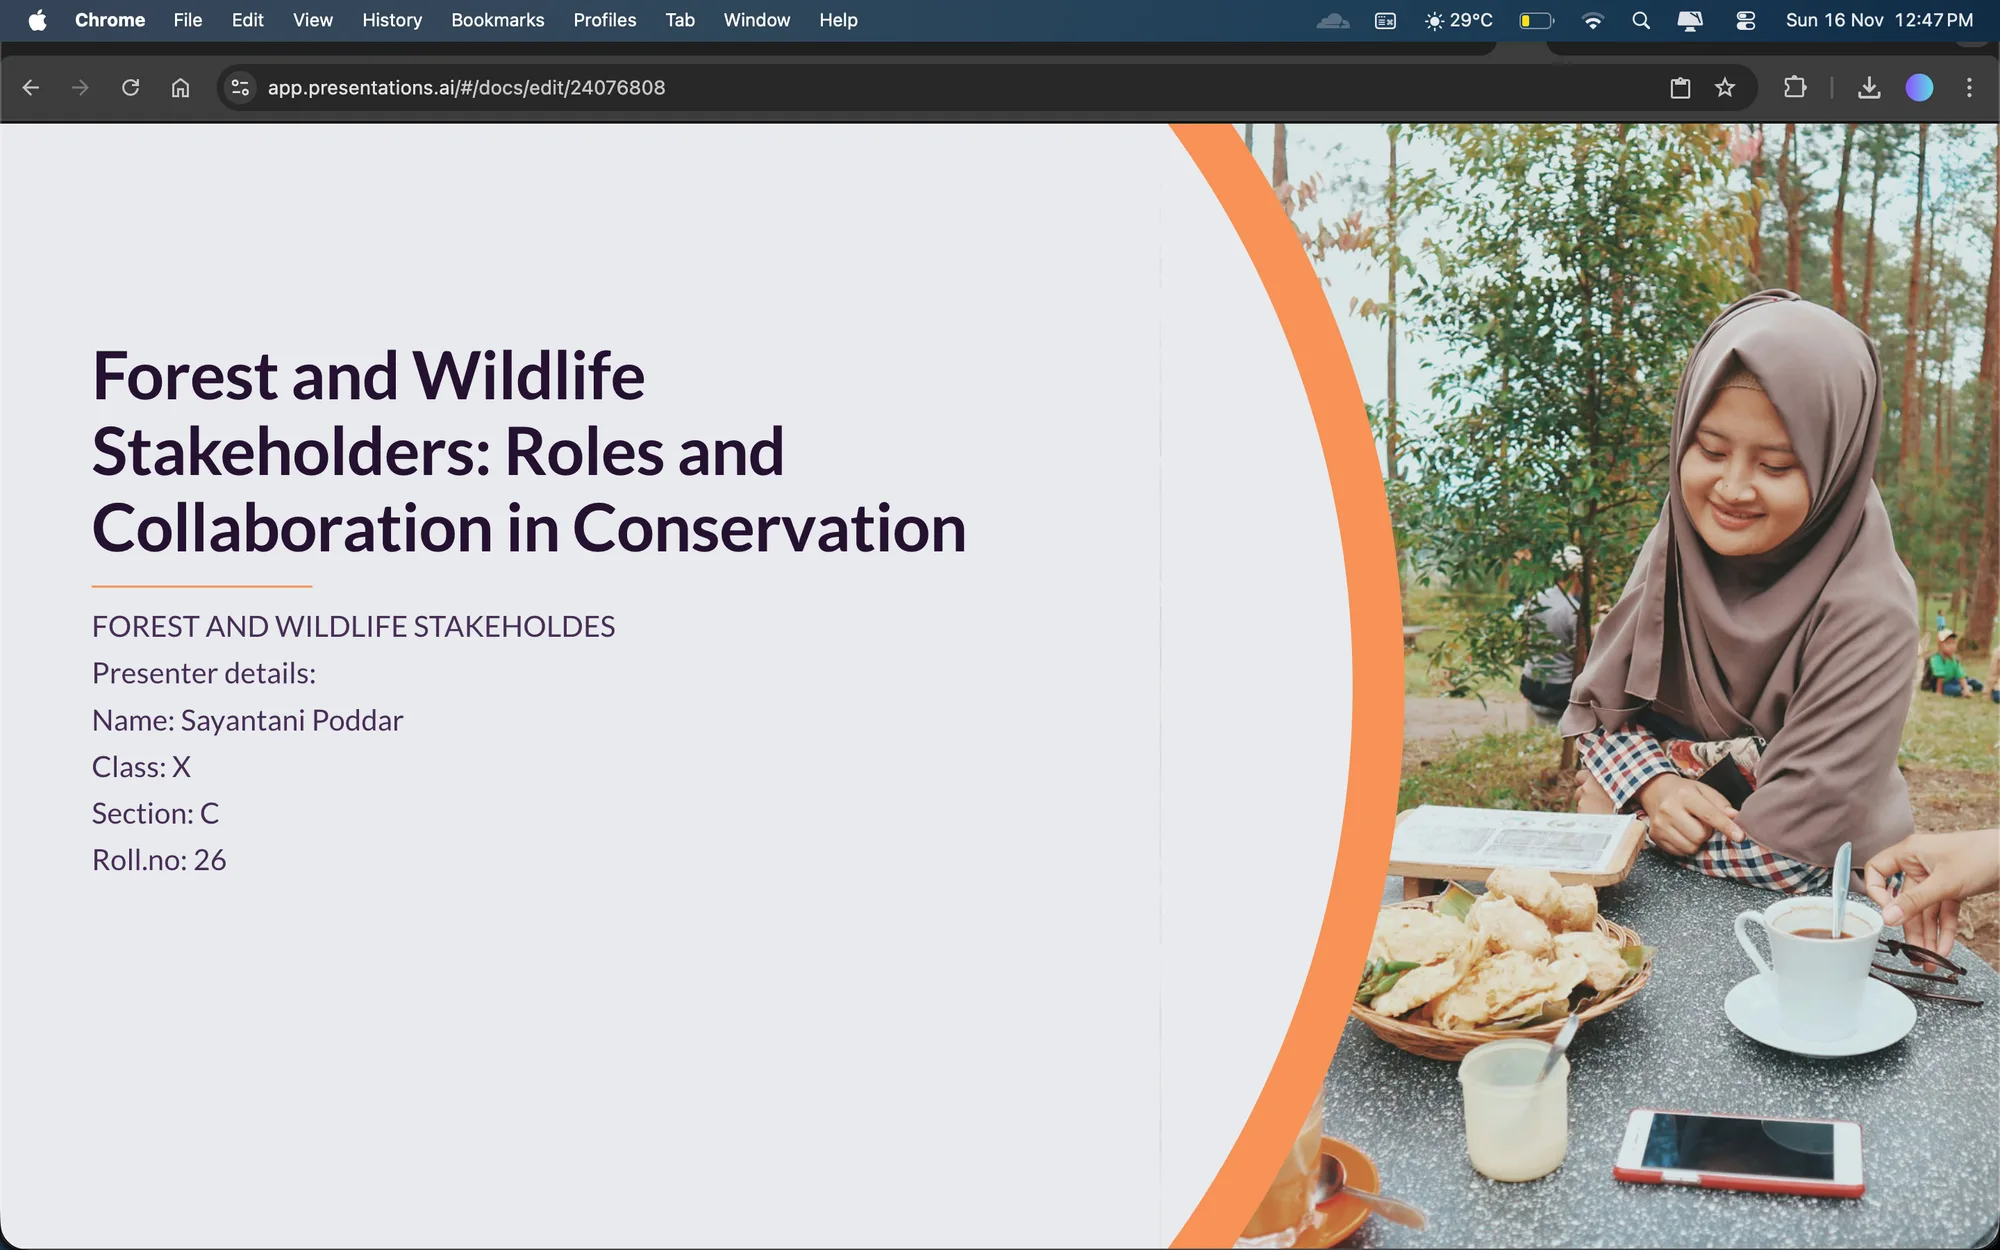Open the Tab menu

click(680, 20)
